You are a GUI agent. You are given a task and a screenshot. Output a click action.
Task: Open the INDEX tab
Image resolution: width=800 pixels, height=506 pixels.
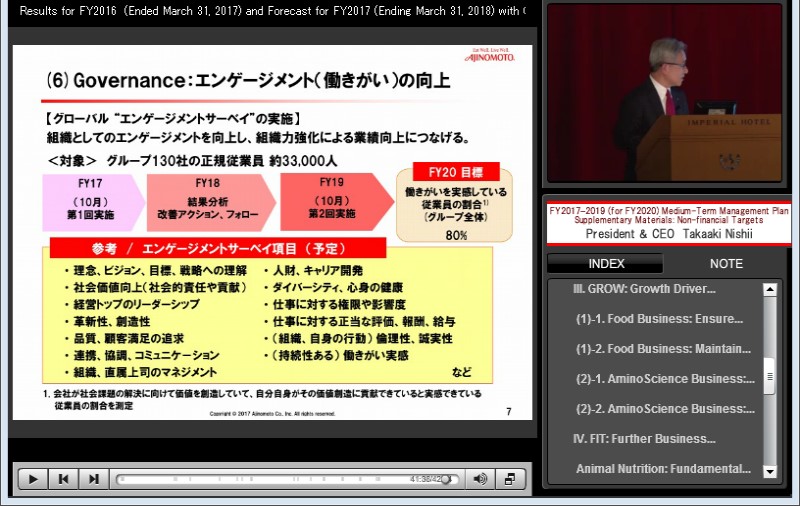point(606,264)
